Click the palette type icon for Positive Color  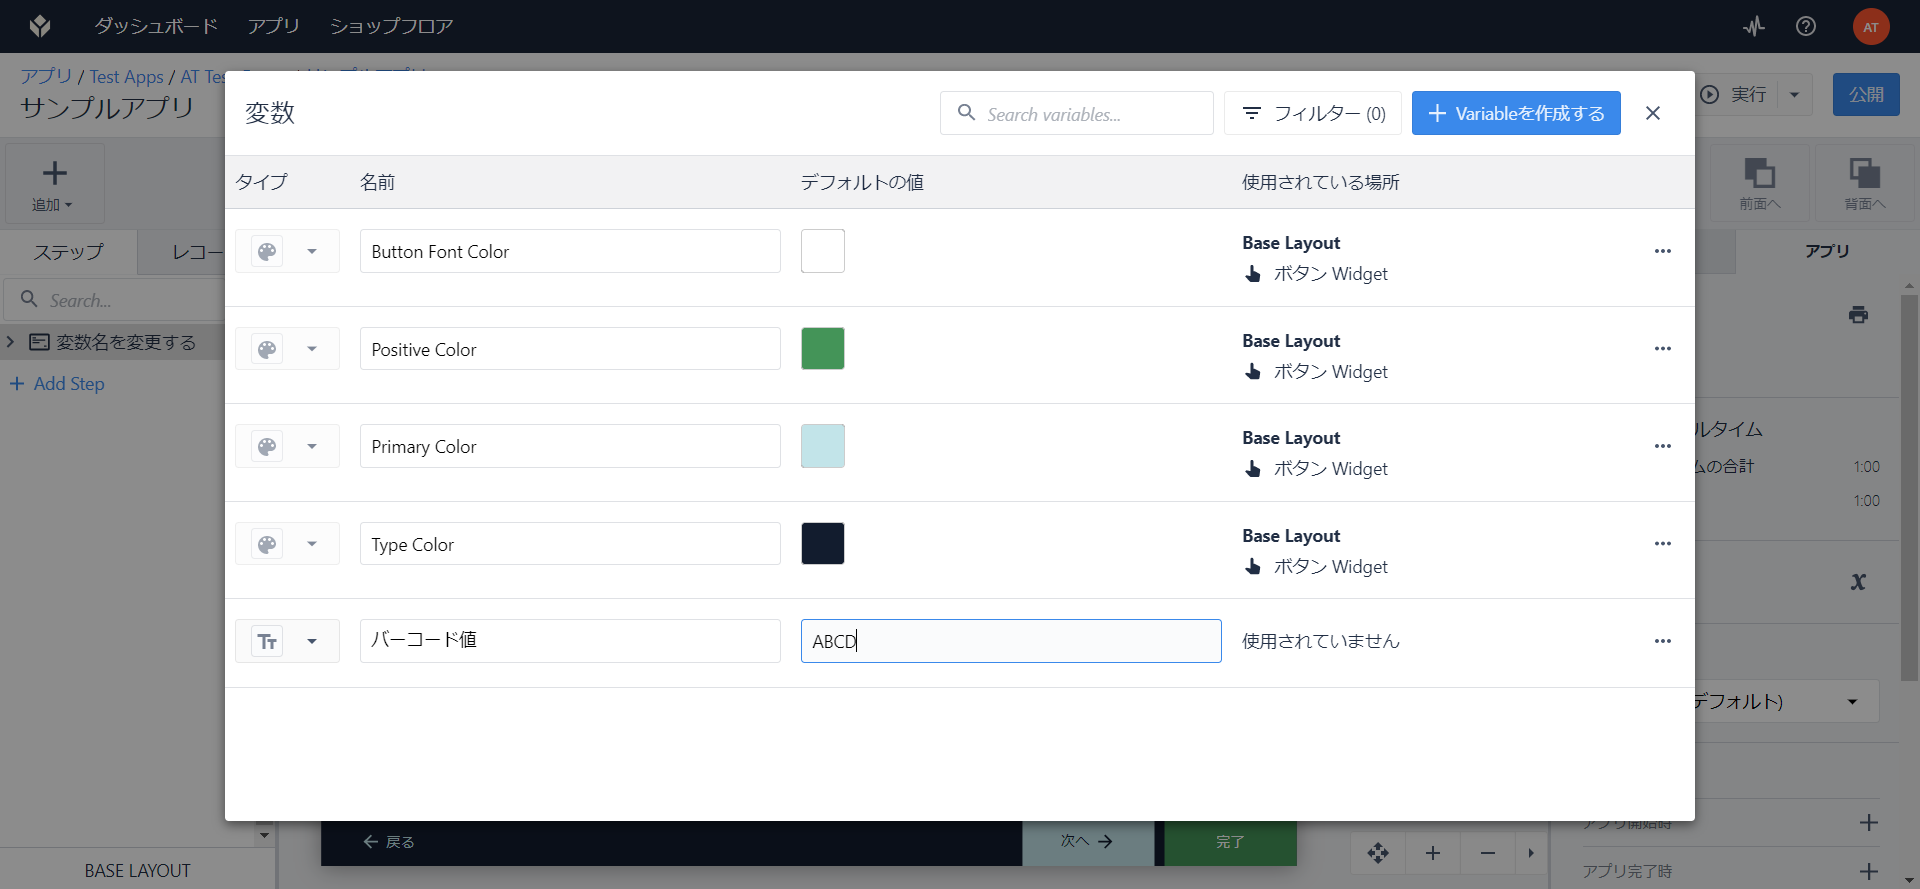click(x=267, y=349)
